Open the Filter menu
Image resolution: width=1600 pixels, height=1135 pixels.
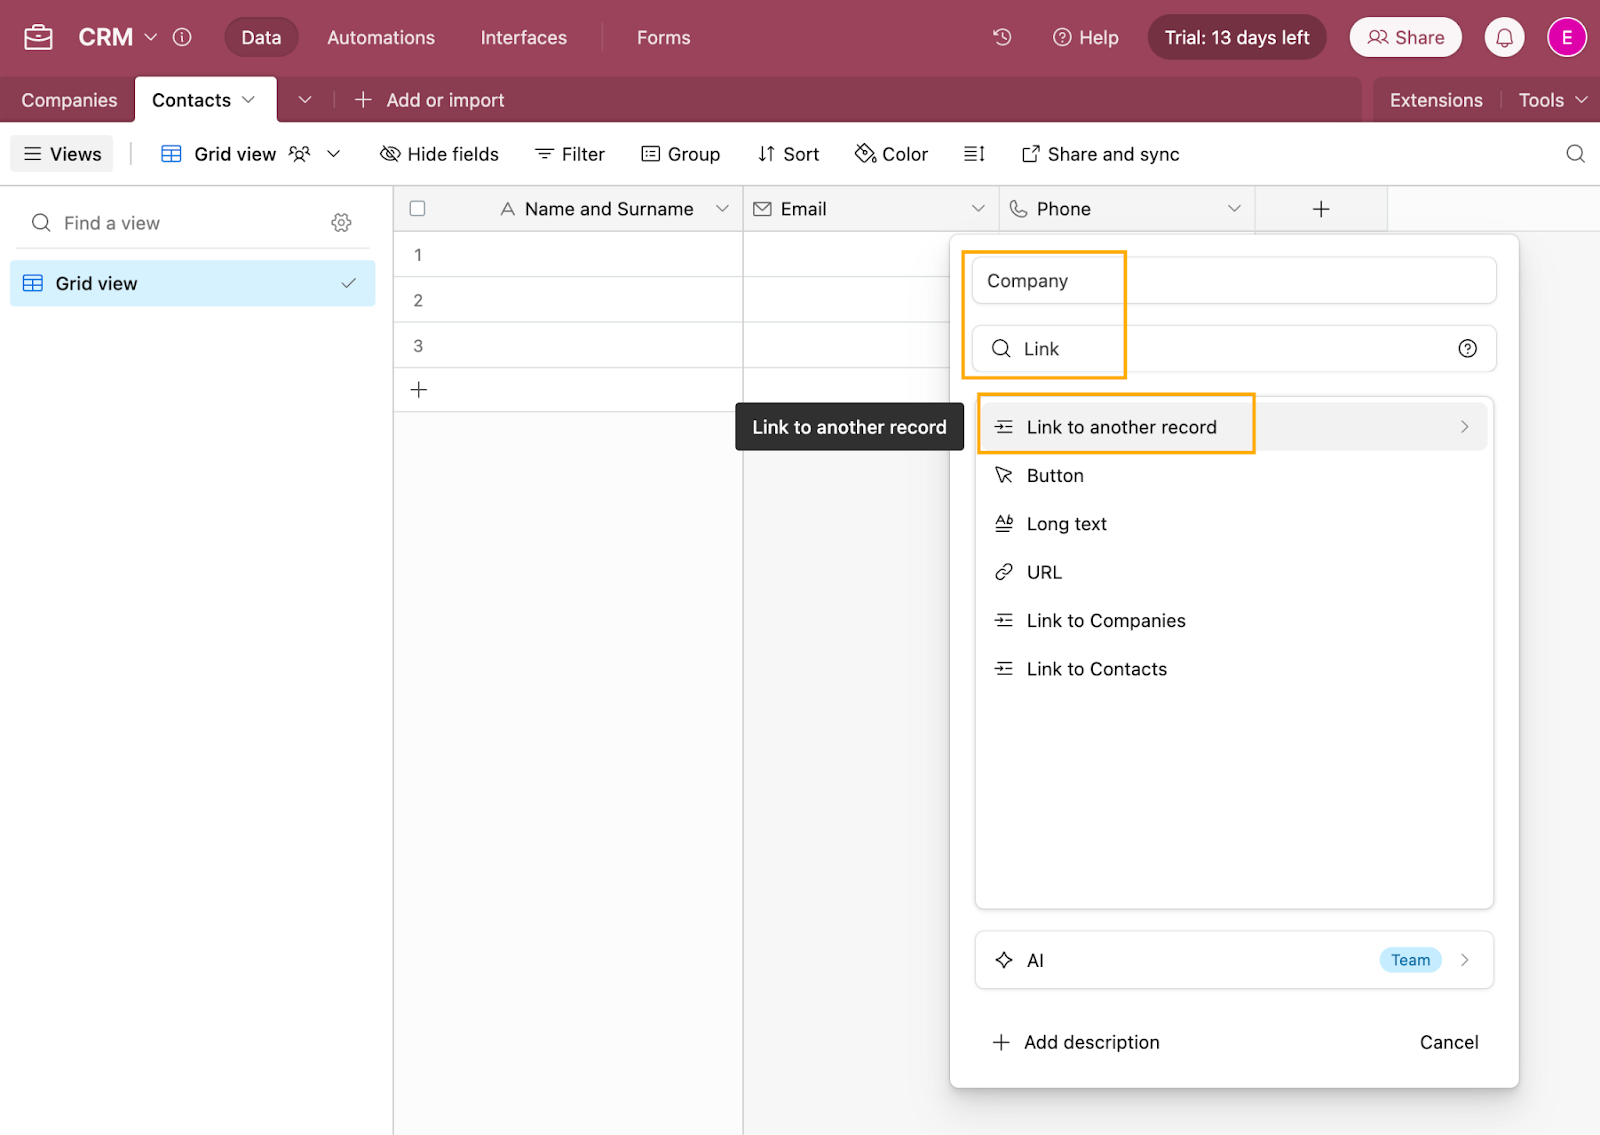[570, 154]
